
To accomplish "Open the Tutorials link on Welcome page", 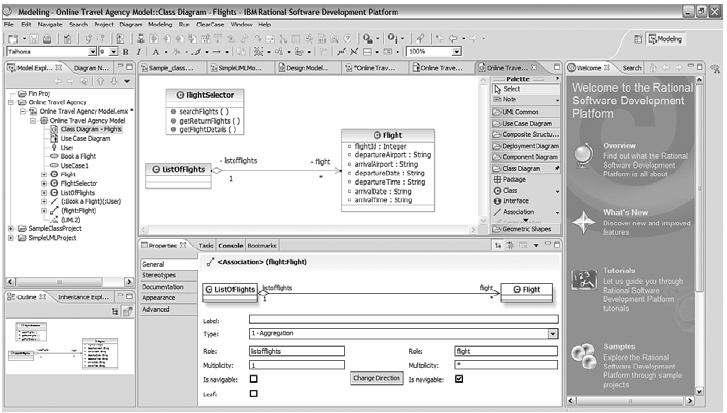I will (619, 271).
